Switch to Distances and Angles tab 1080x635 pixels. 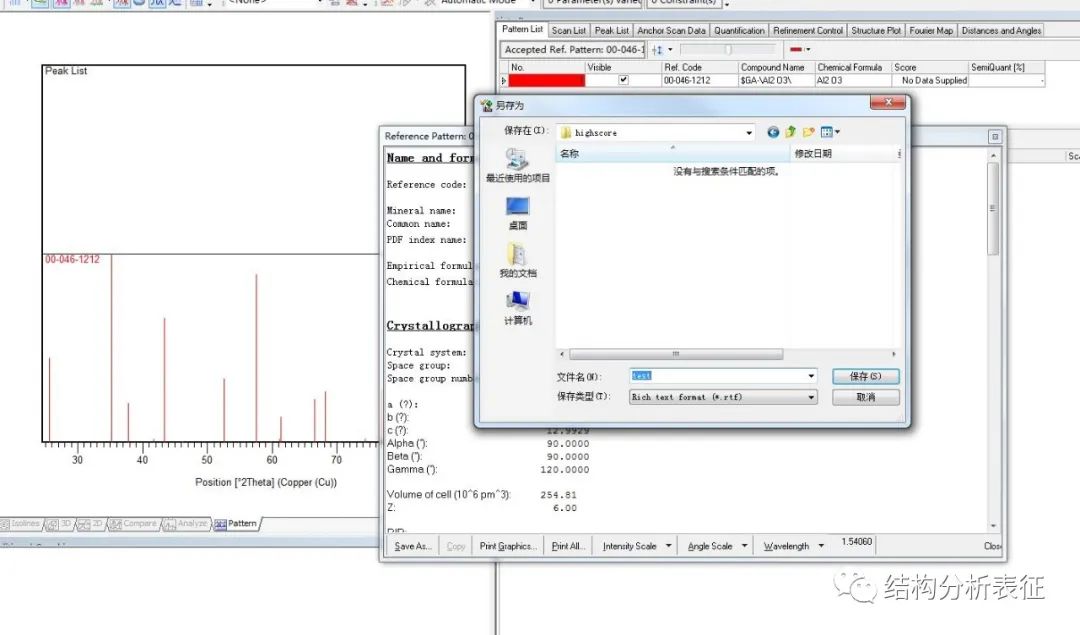pyautogui.click(x=1001, y=30)
